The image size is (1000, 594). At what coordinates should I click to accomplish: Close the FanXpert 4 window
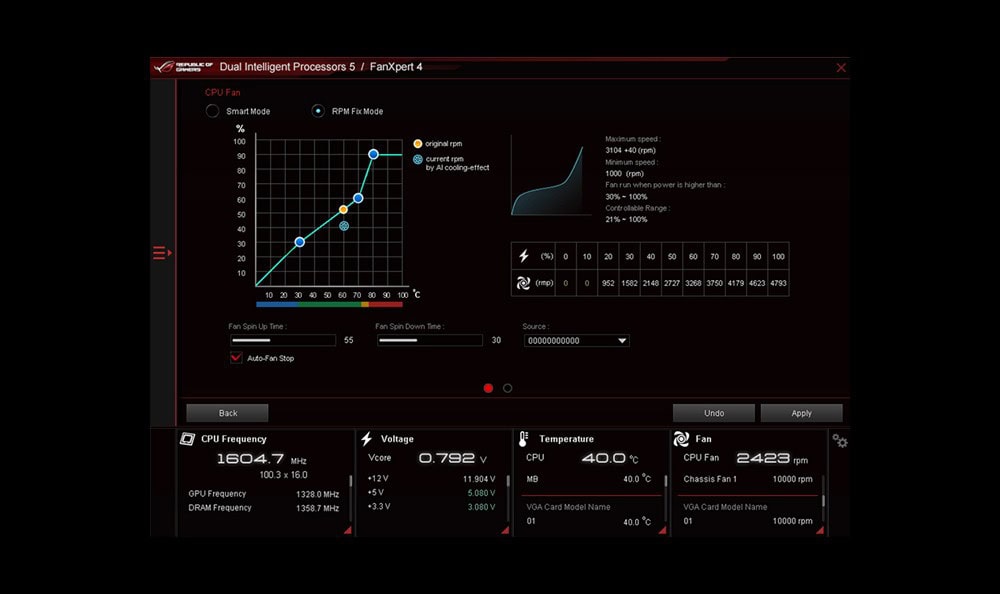click(x=841, y=68)
